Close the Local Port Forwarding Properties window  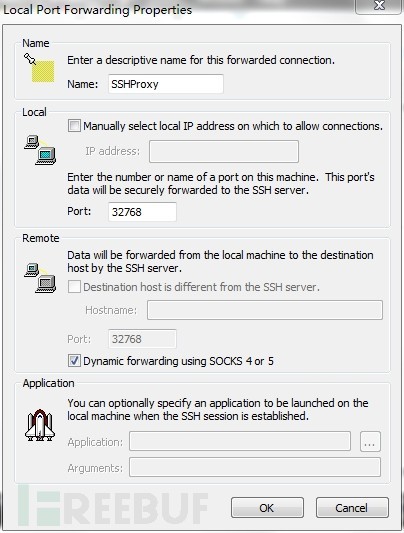(379, 6)
